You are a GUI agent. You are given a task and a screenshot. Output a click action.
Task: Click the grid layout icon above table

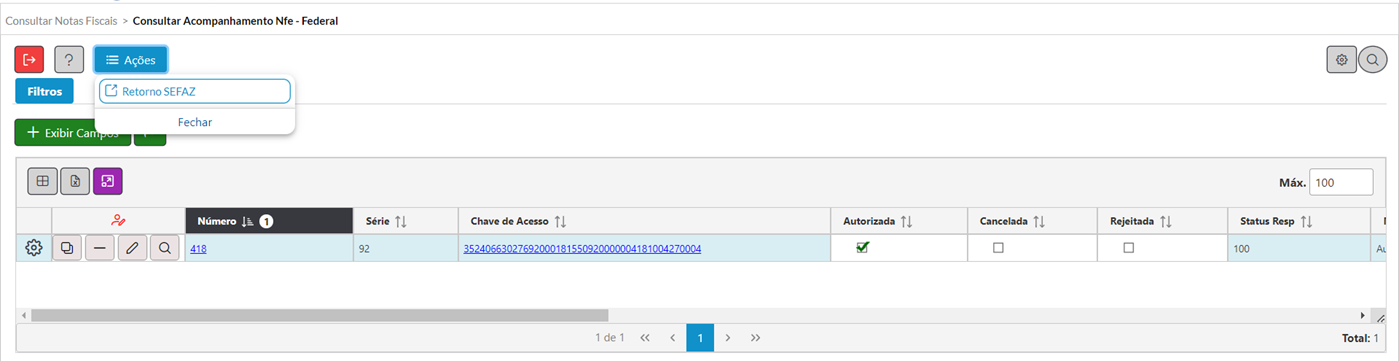point(42,181)
